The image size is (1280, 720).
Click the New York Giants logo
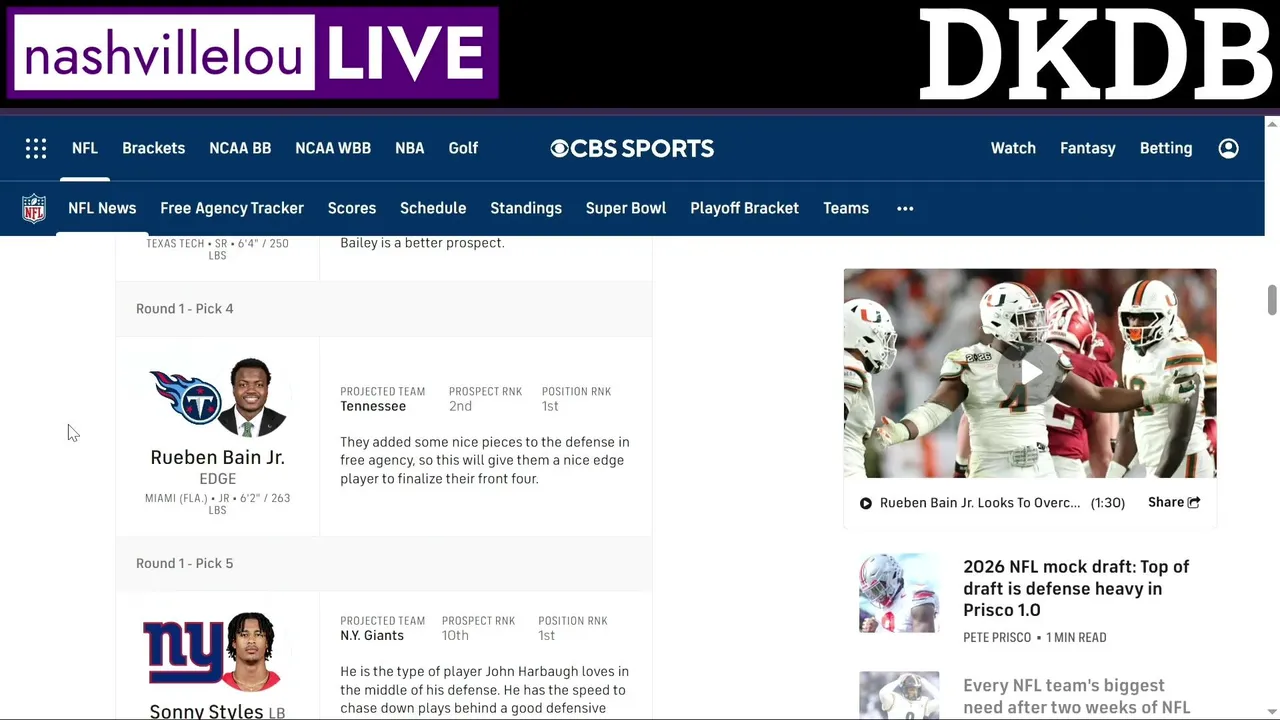183,651
